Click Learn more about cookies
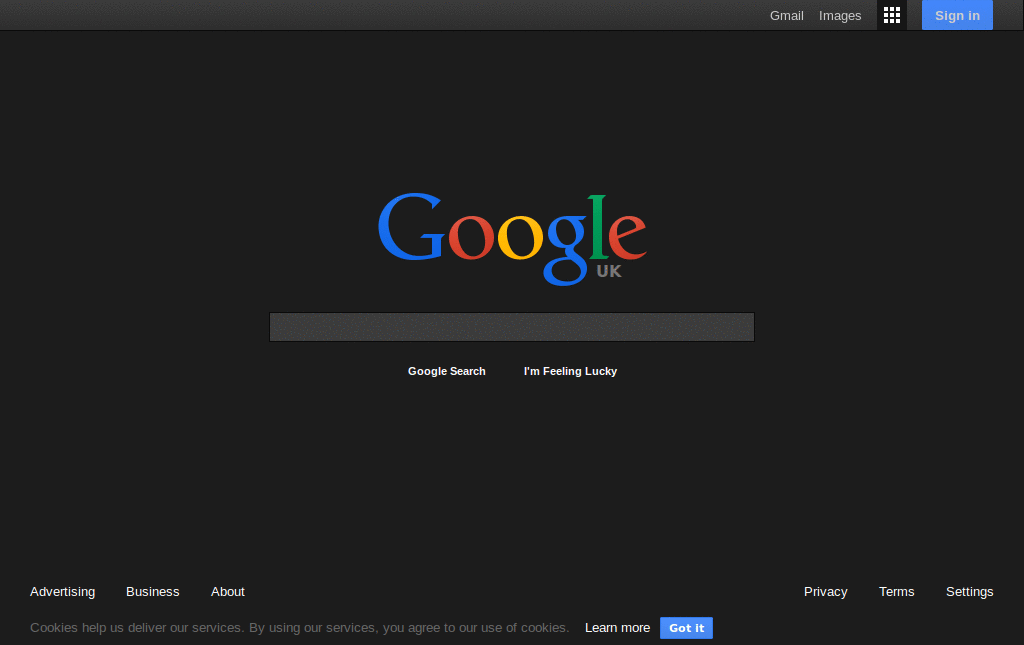Image resolution: width=1024 pixels, height=645 pixels. point(618,627)
